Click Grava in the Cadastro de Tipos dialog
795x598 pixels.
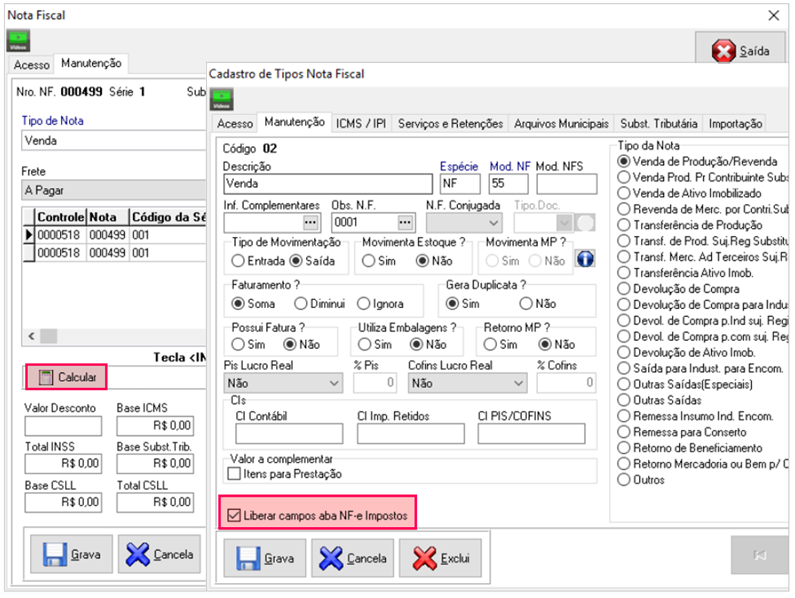[266, 558]
